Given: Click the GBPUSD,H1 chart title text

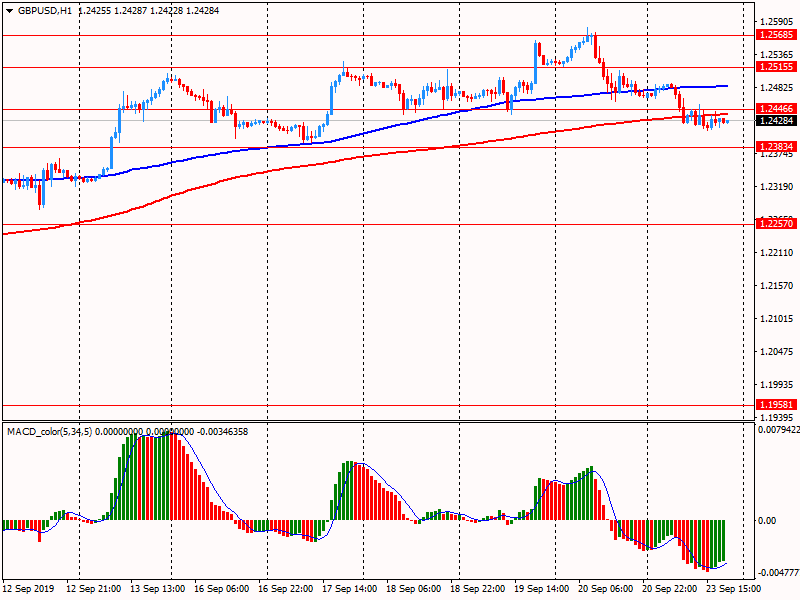Looking at the screenshot, I should [x=45, y=11].
